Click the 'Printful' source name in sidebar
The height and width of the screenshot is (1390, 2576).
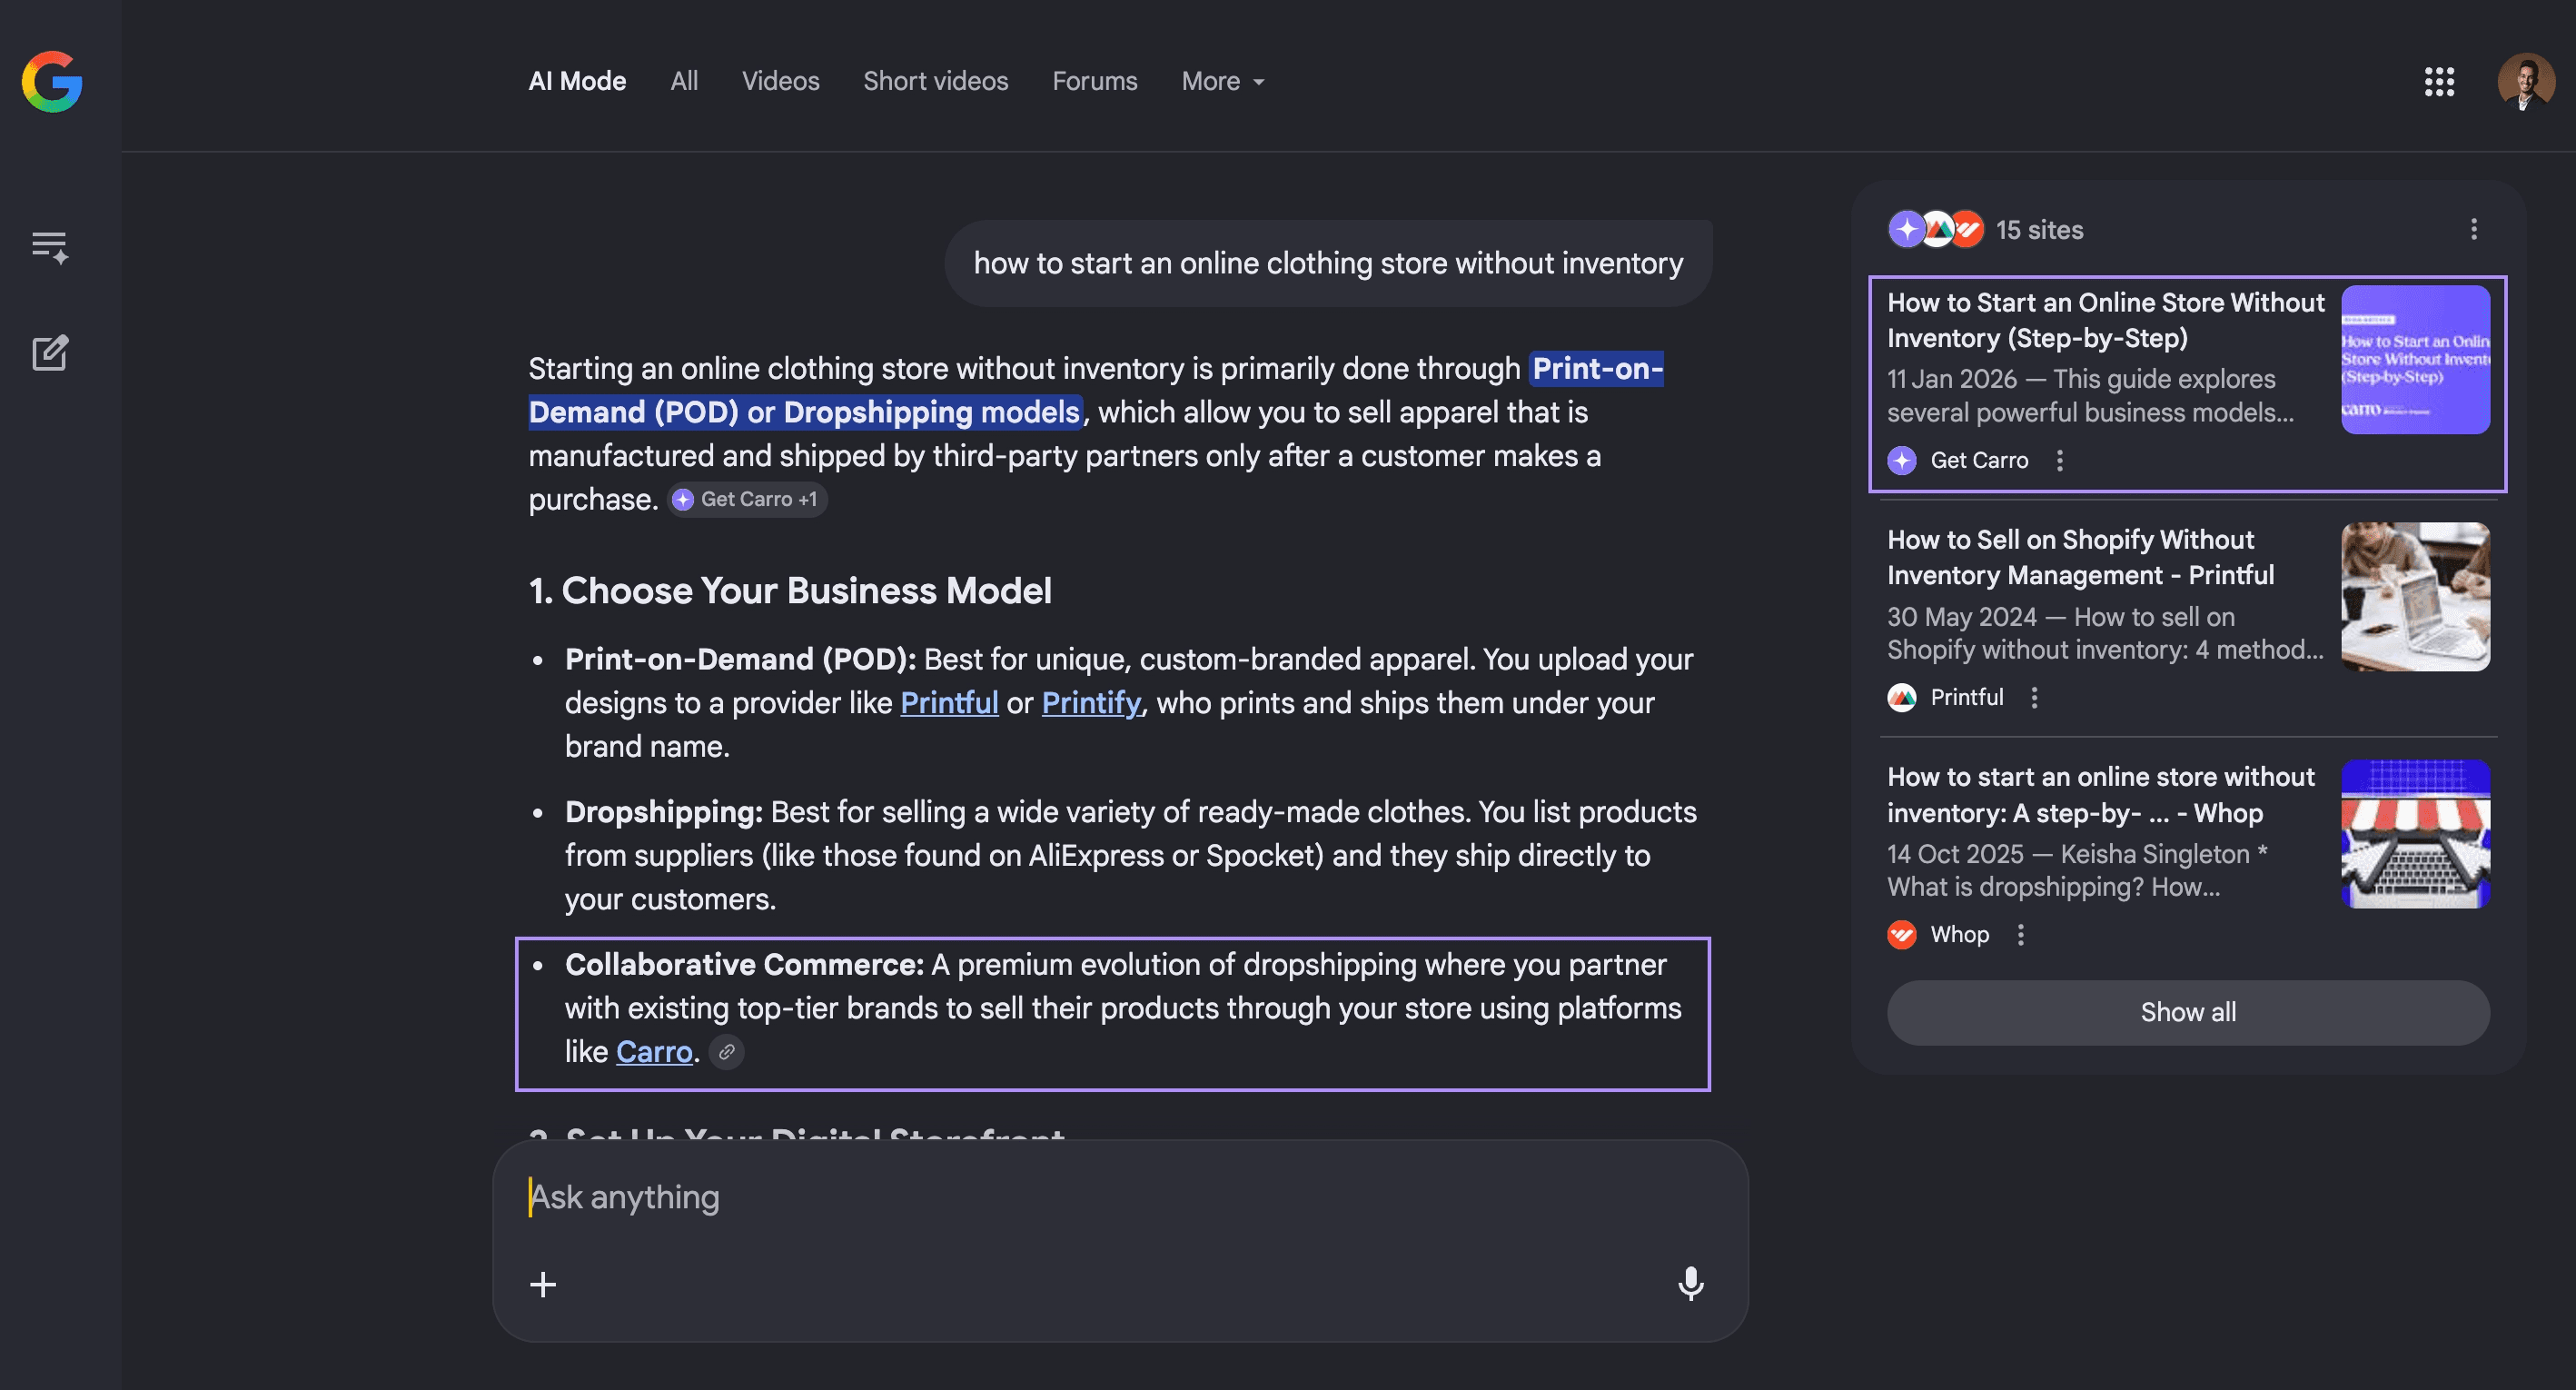1966,697
